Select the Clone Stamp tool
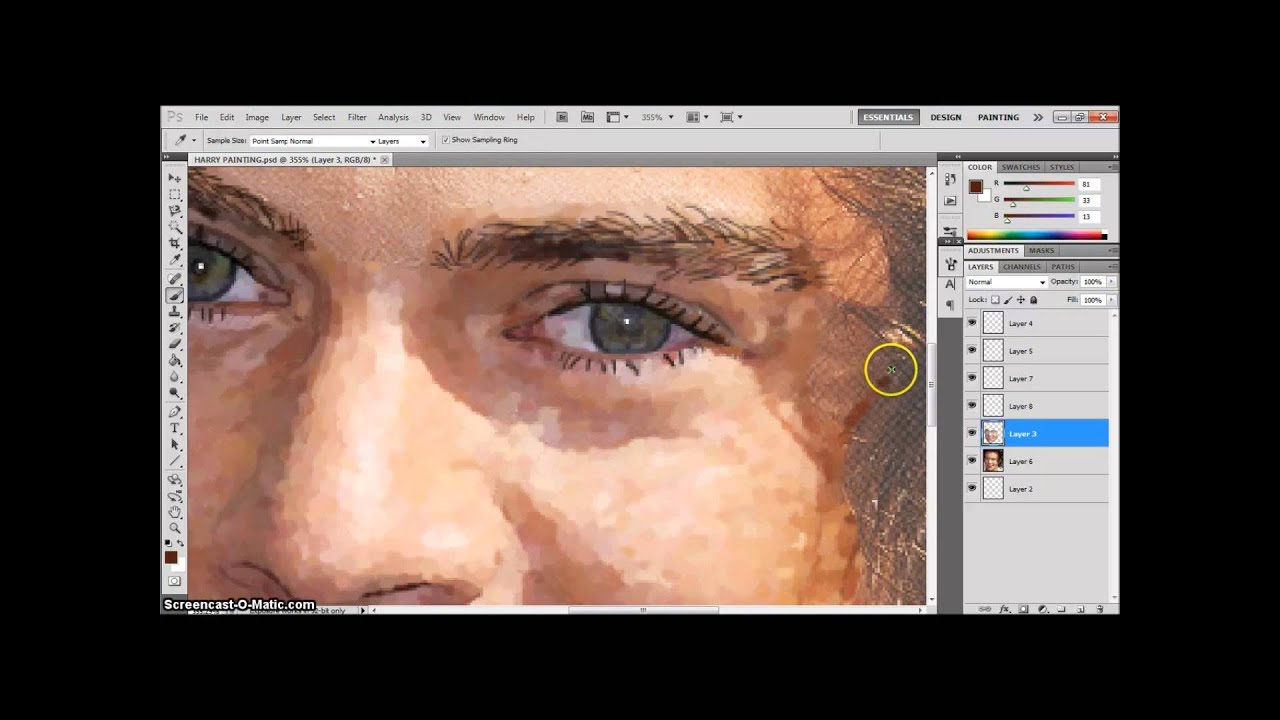Screen dimensions: 1280x720 pyautogui.click(x=175, y=311)
